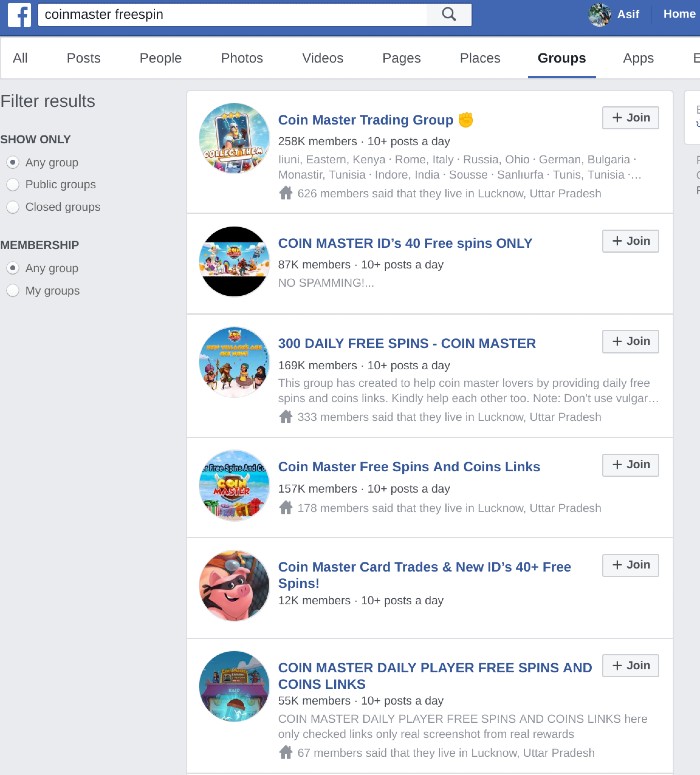Click the Facebook logo icon
This screenshot has height=775, width=700.
tap(19, 14)
